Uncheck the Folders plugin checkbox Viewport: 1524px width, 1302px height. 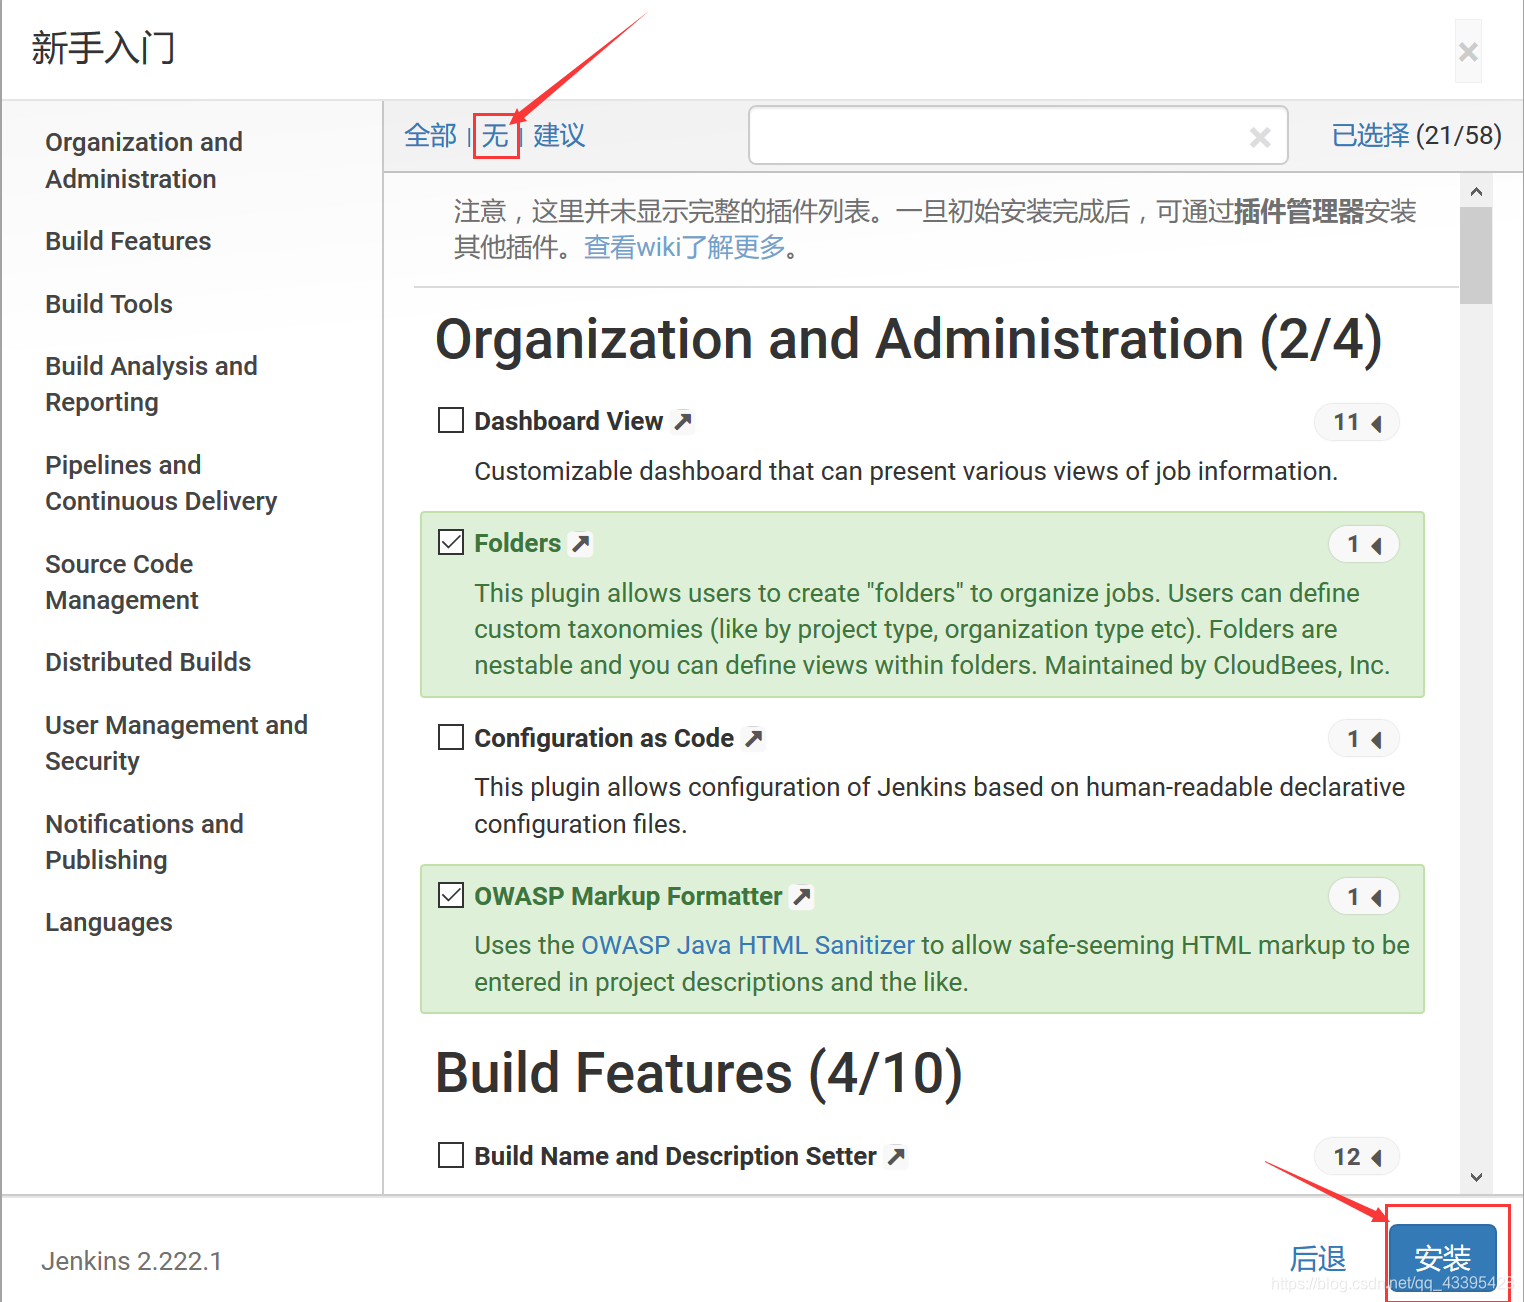451,542
